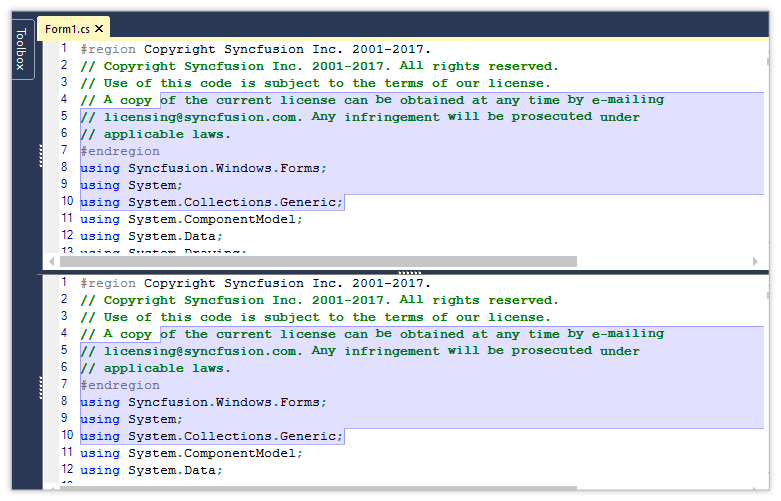Viewport: 781px width, 501px height.
Task: Click licensing@syncfusion.com in the top pane
Action: [201, 117]
